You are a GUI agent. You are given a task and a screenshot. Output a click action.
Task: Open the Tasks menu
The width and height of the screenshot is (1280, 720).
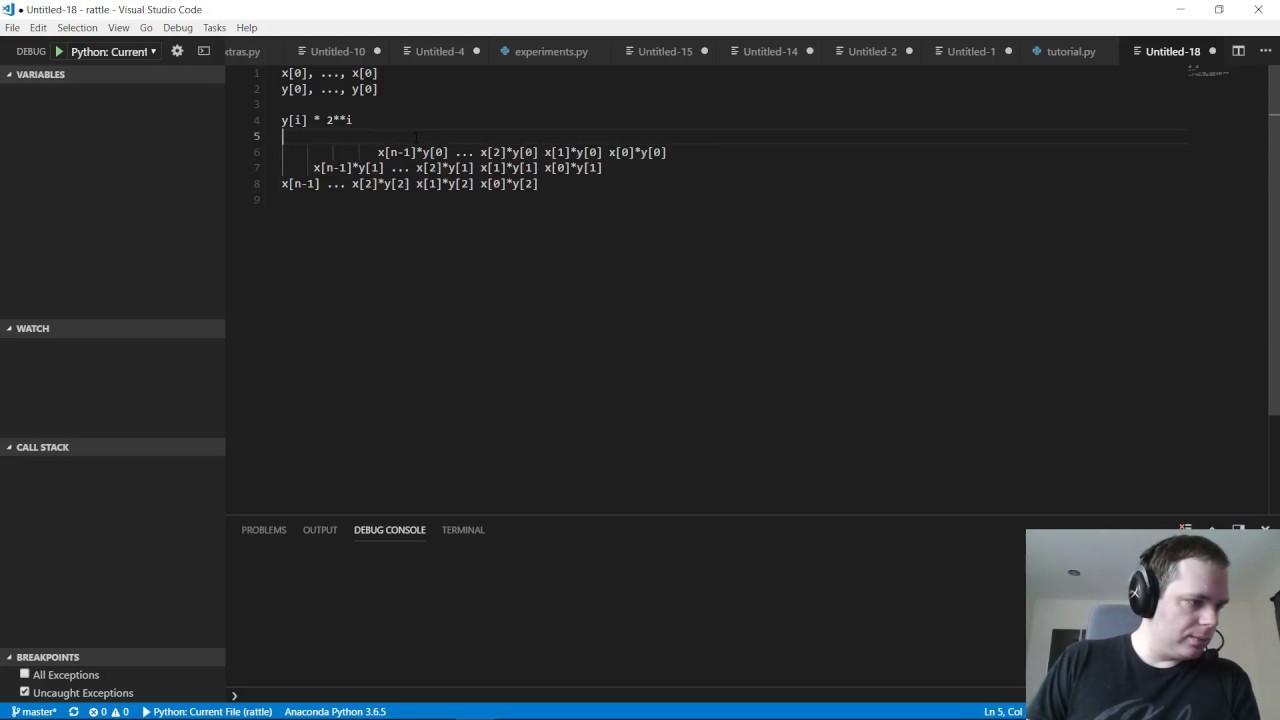click(214, 28)
